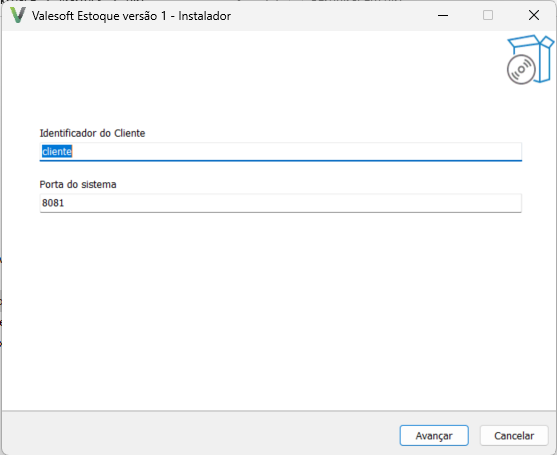Click the gray footer bar left of Avançar
557x455 pixels.
pos(199,434)
